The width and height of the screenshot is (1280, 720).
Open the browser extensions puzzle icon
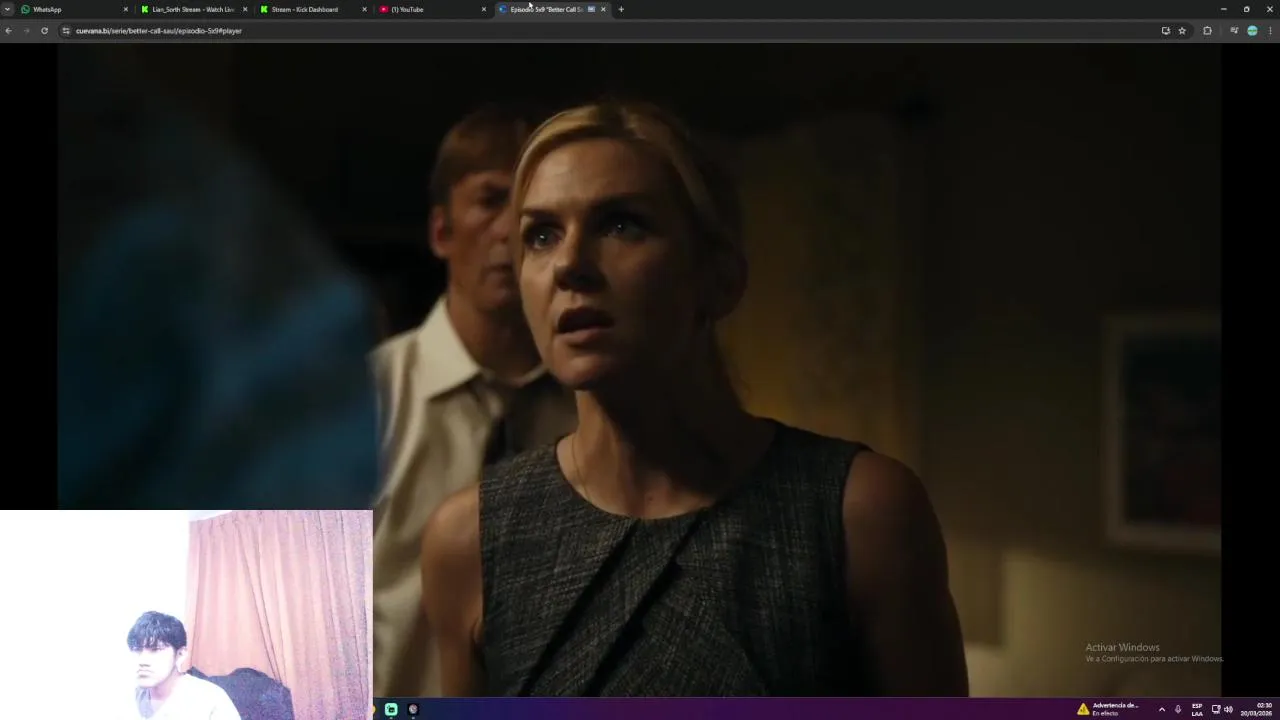pyautogui.click(x=1207, y=31)
